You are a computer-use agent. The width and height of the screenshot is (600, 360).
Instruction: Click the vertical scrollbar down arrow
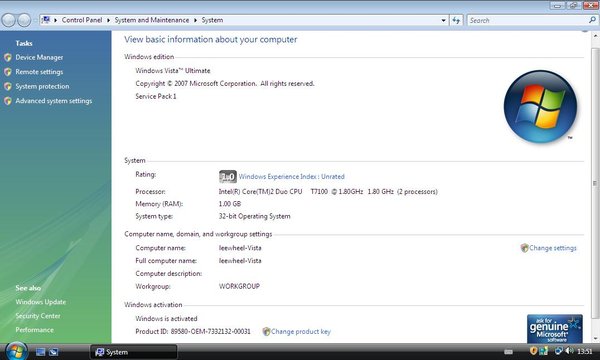[595, 339]
